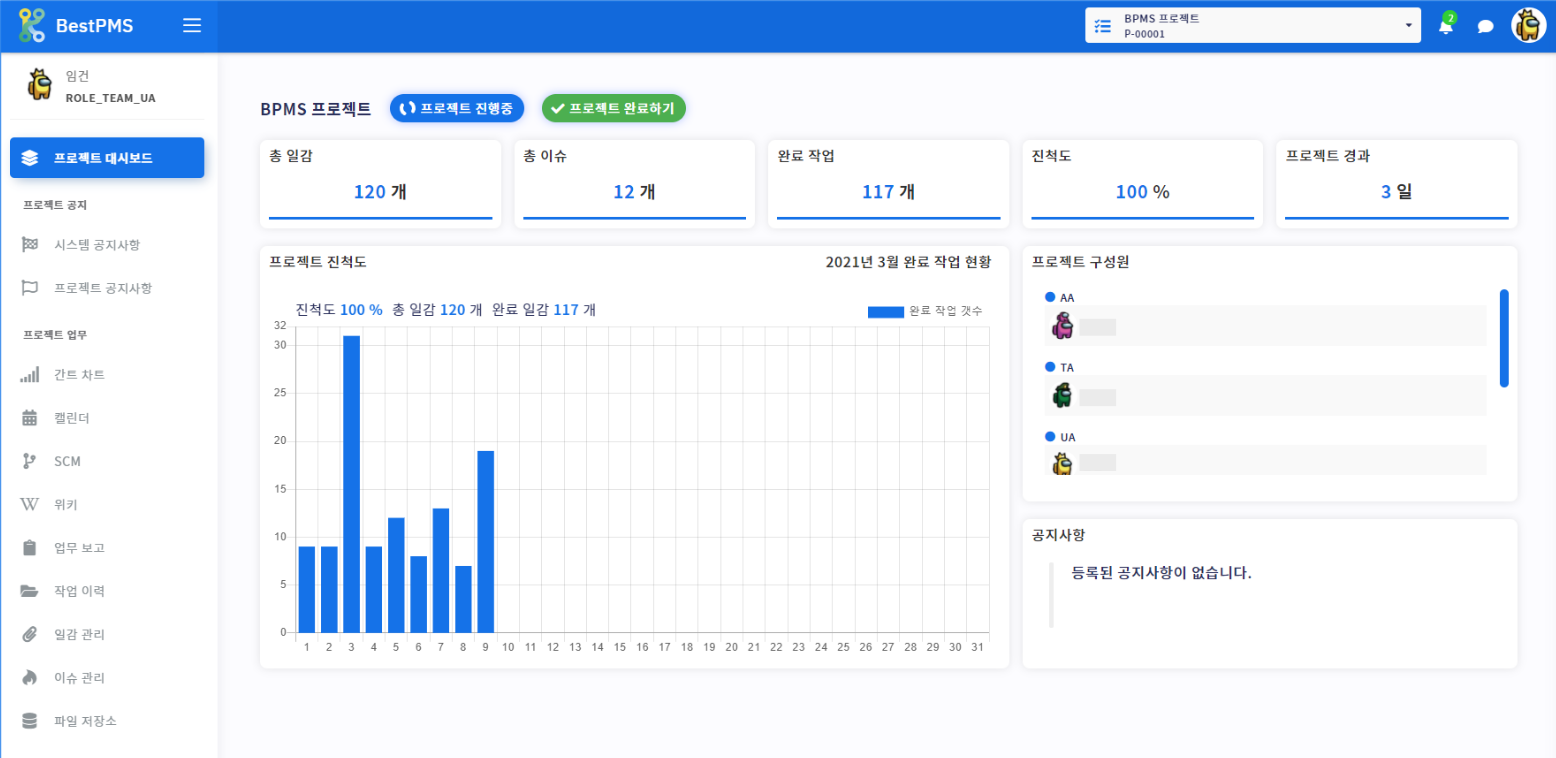Collapse the sidebar using the hamburger menu
Viewport: 1556px width, 758px height.
[x=192, y=26]
